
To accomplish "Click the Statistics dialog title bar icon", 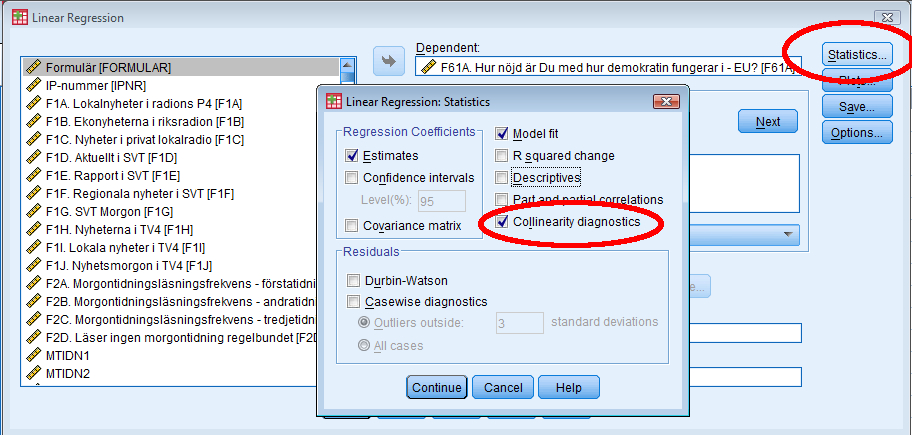I will [334, 102].
